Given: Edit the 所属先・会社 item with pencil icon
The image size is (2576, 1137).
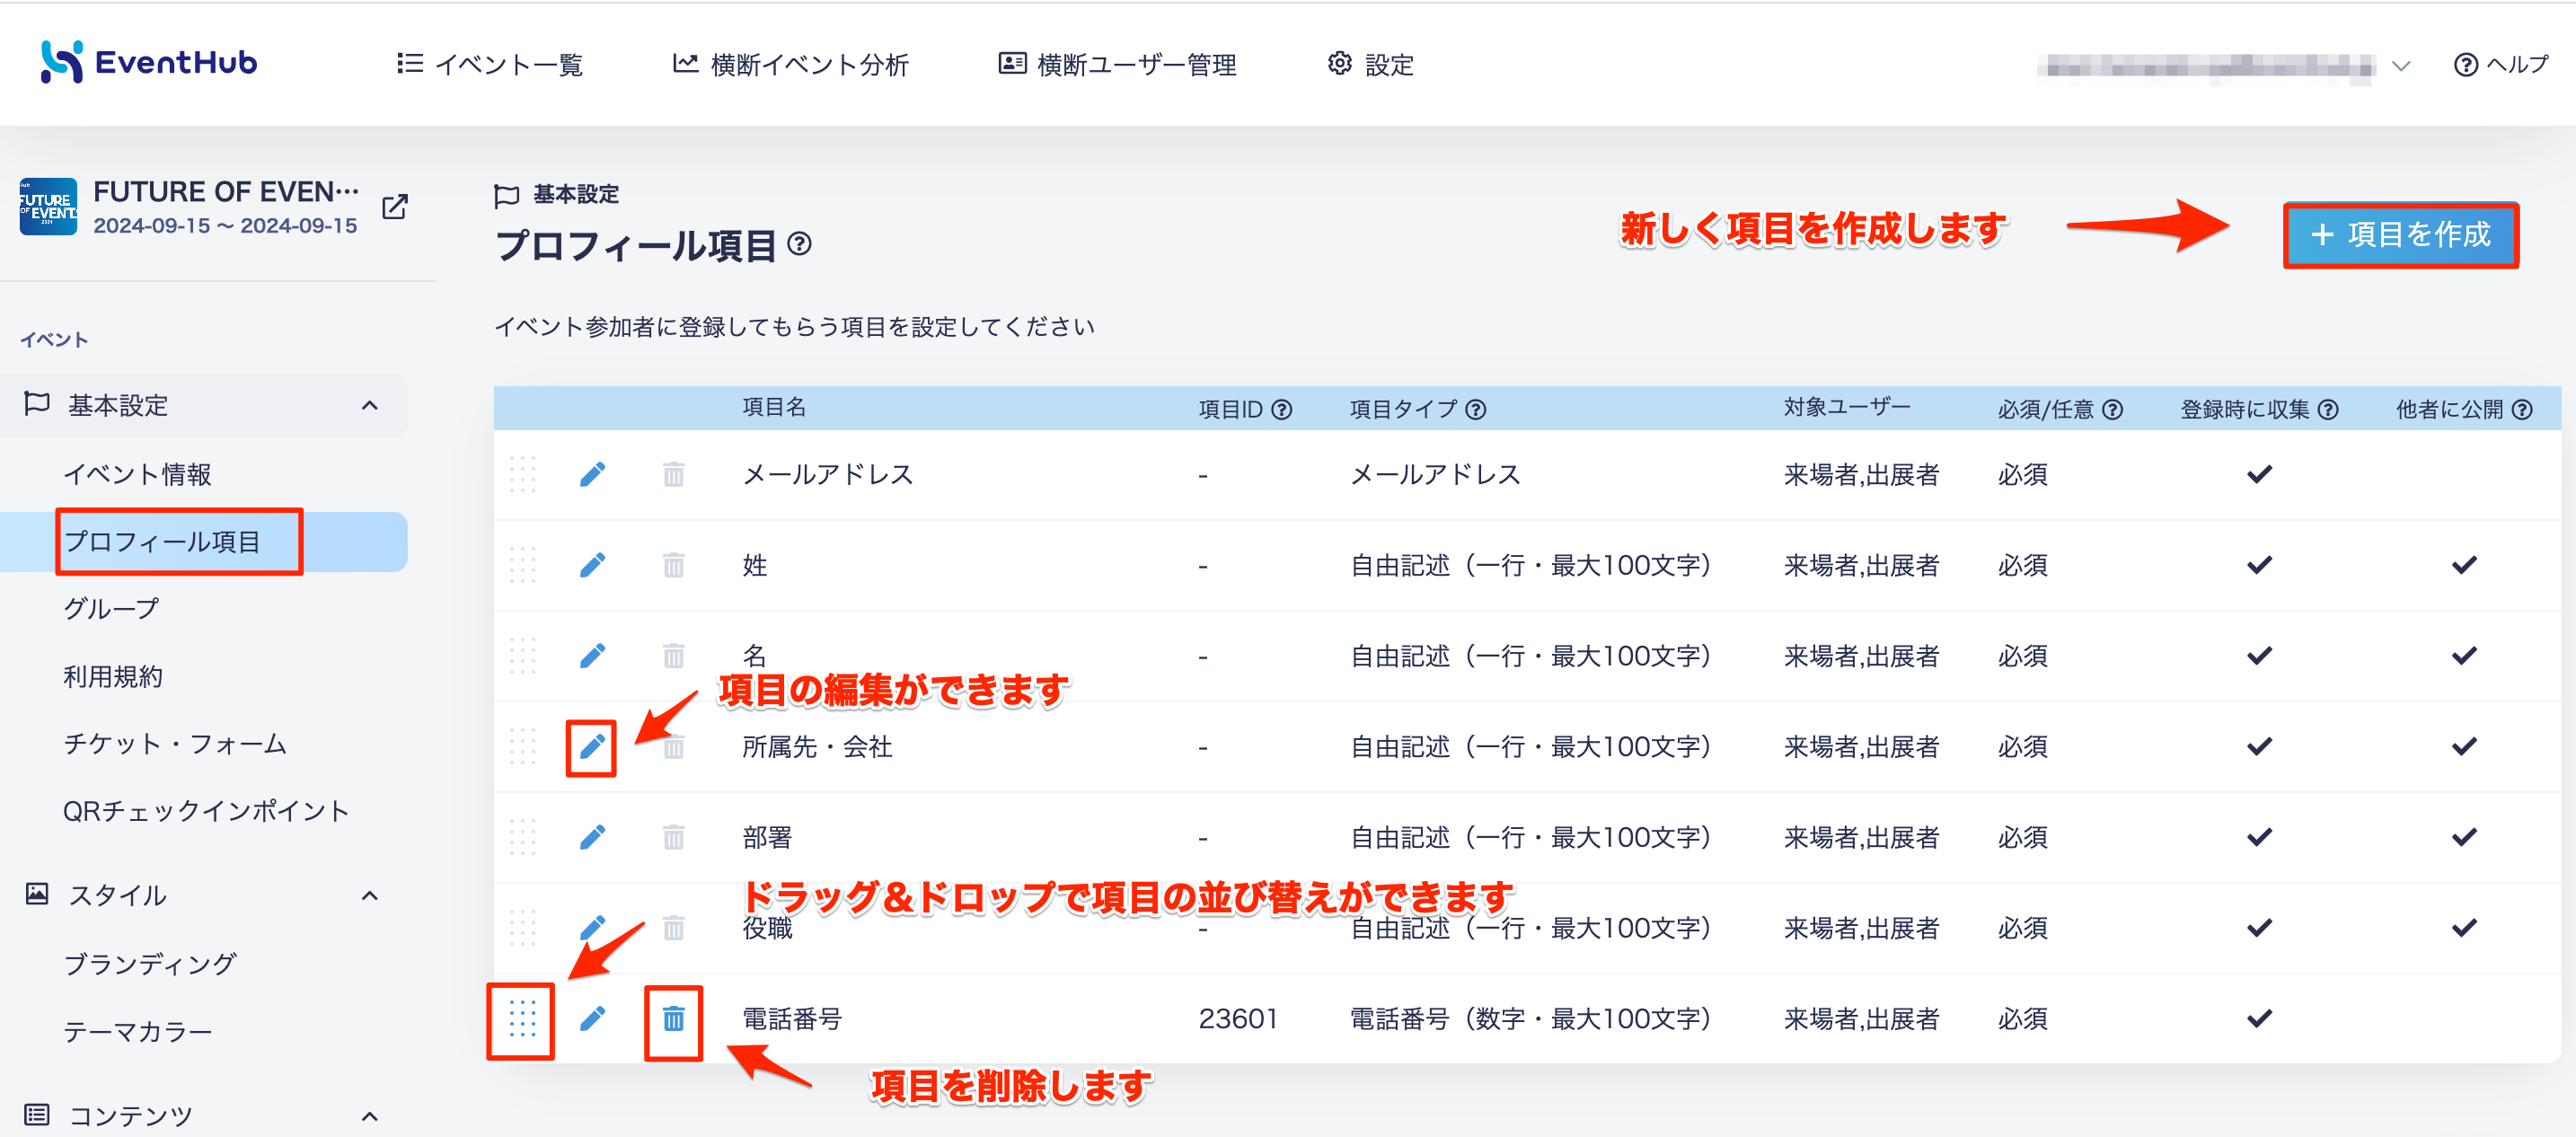Looking at the screenshot, I should point(593,747).
